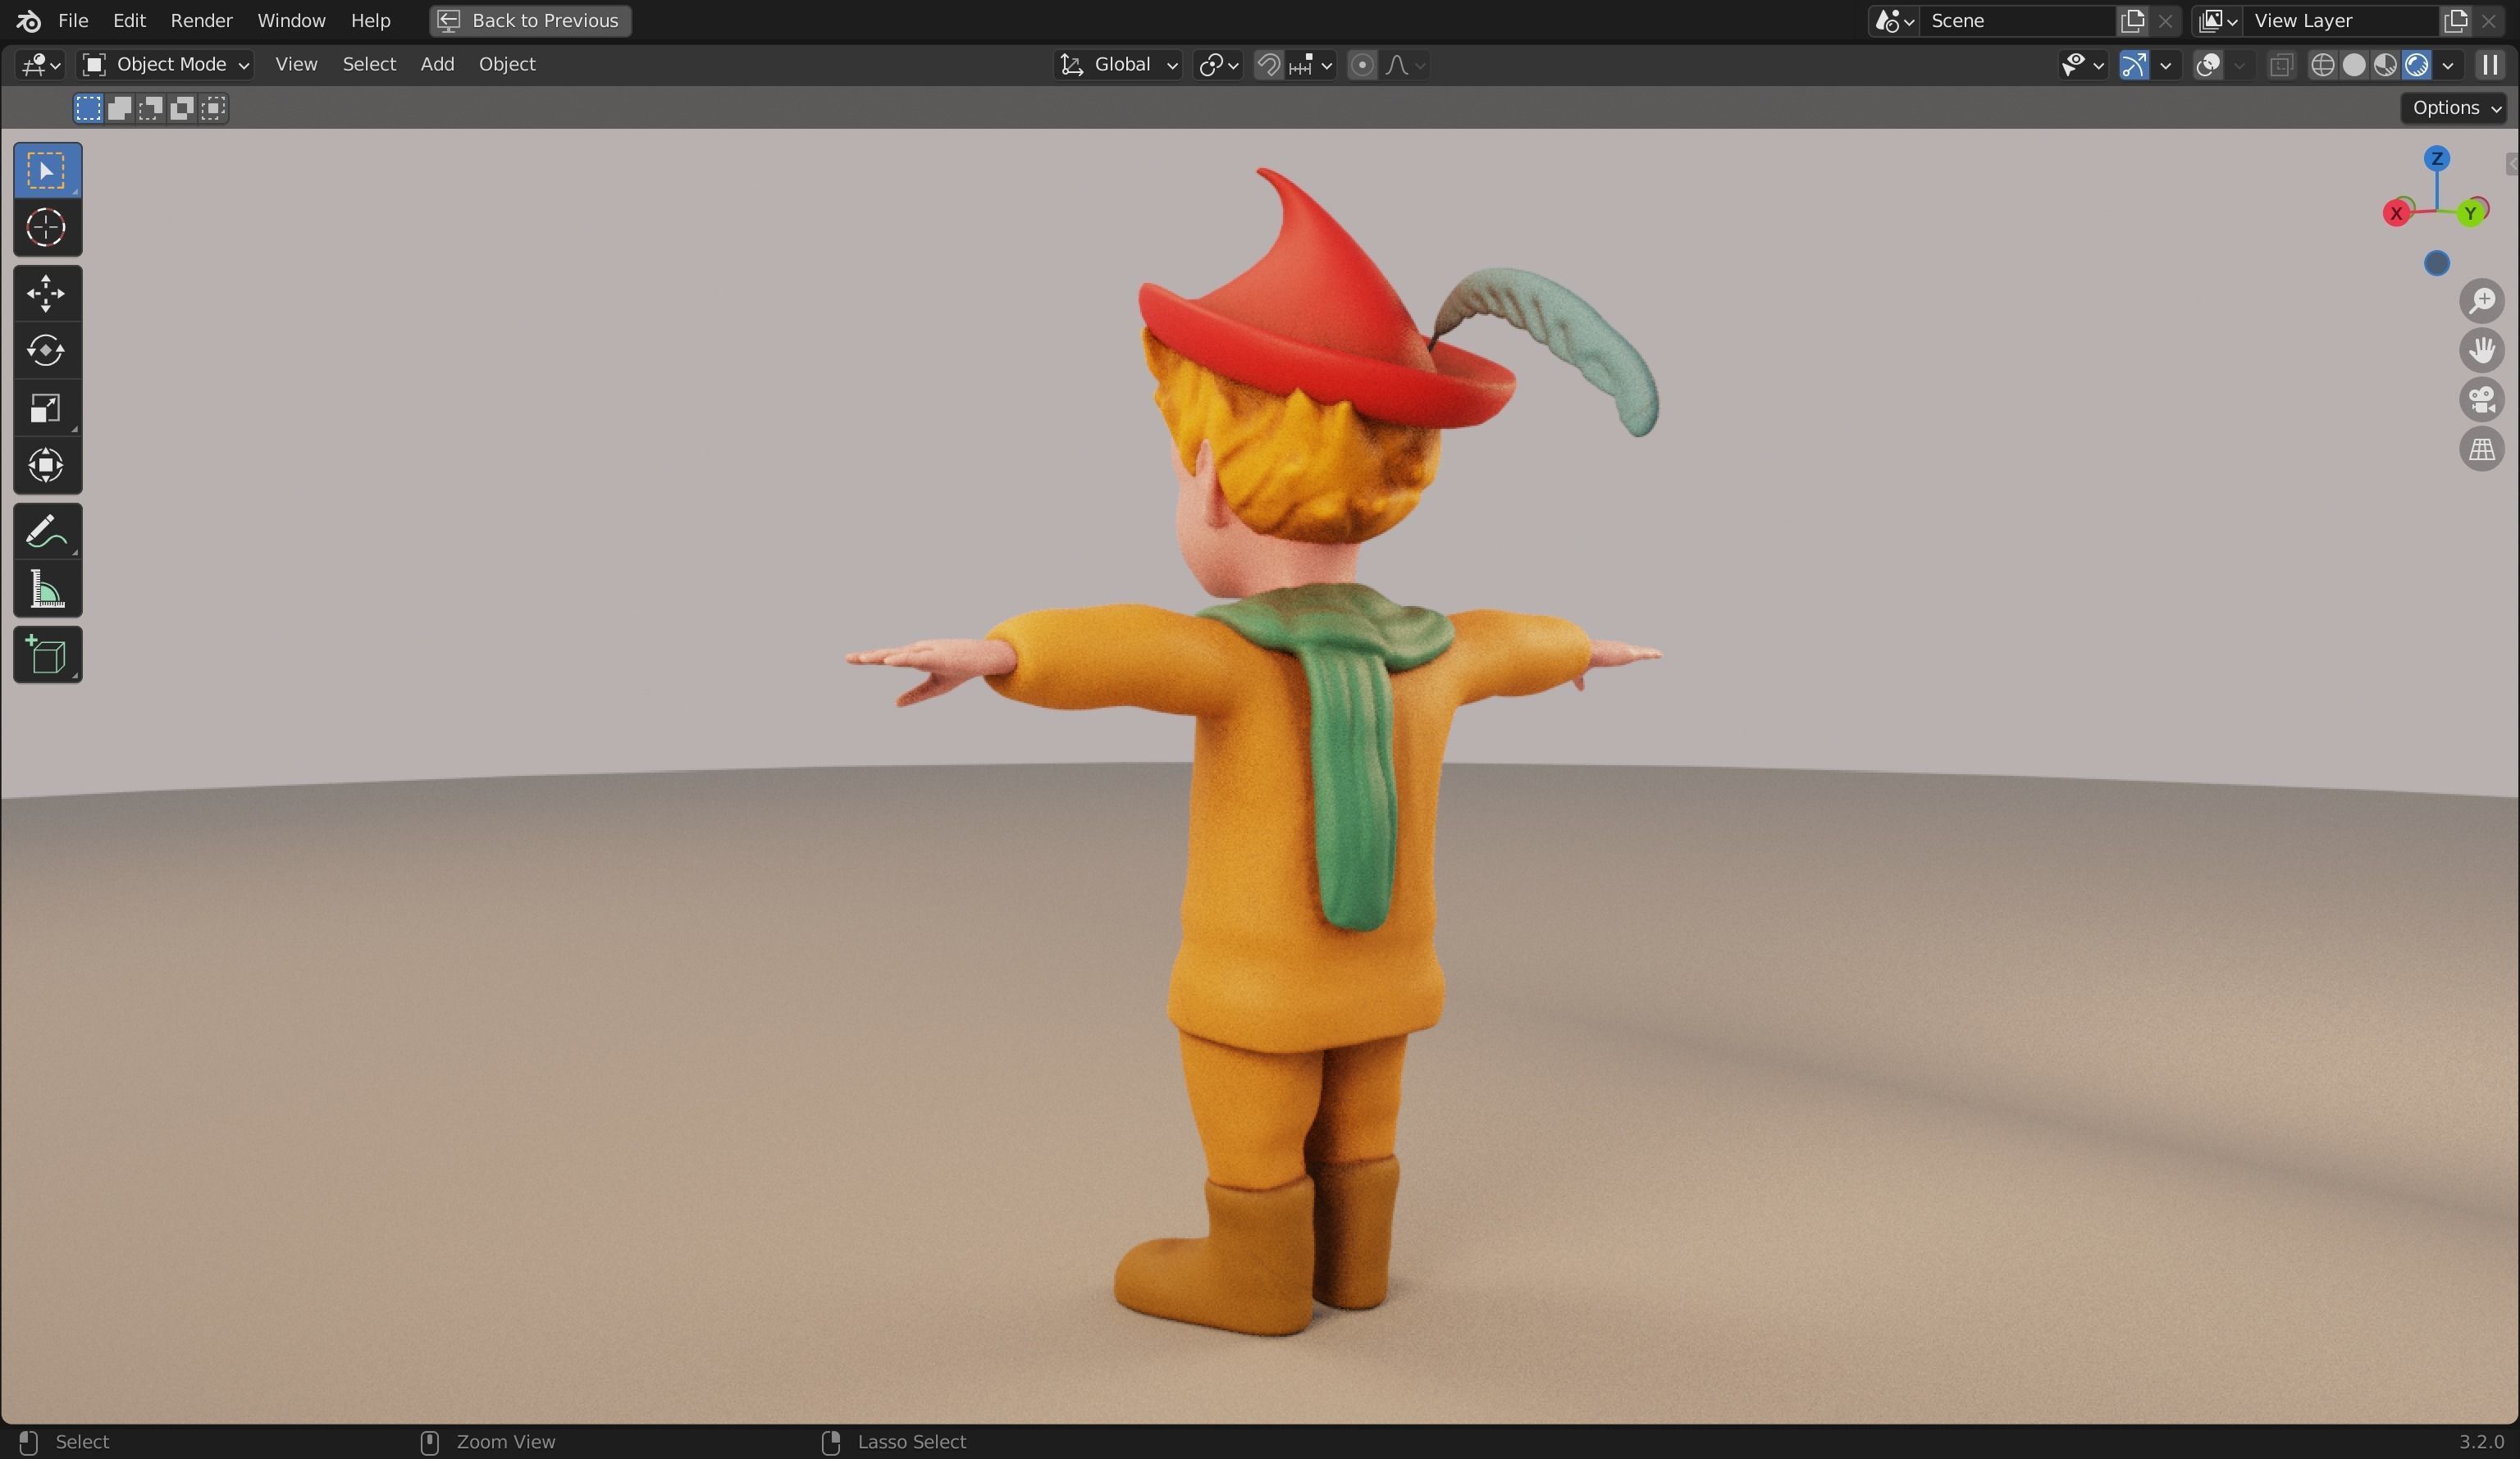The height and width of the screenshot is (1459, 2520).
Task: Open snapping options dropdown
Action: (x=1312, y=65)
